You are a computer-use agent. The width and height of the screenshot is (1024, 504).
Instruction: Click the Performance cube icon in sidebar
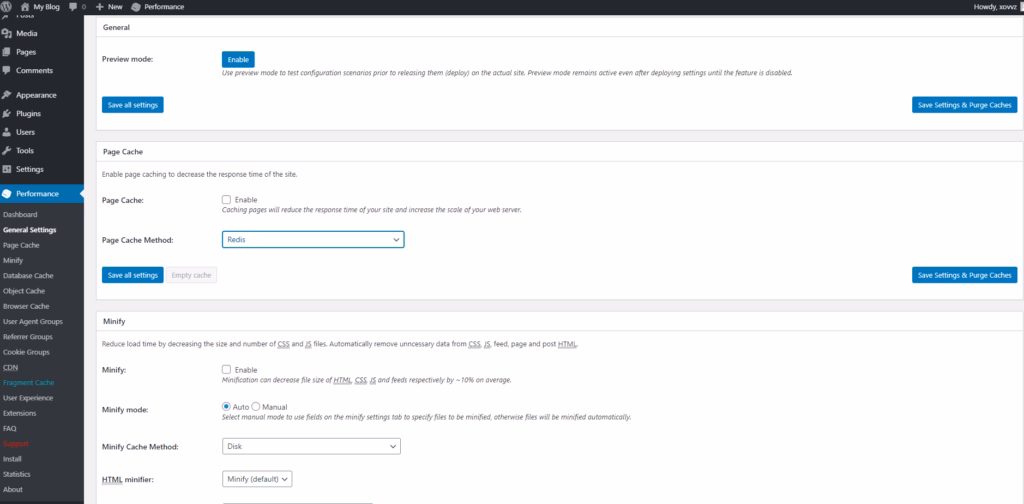pyautogui.click(x=7, y=194)
